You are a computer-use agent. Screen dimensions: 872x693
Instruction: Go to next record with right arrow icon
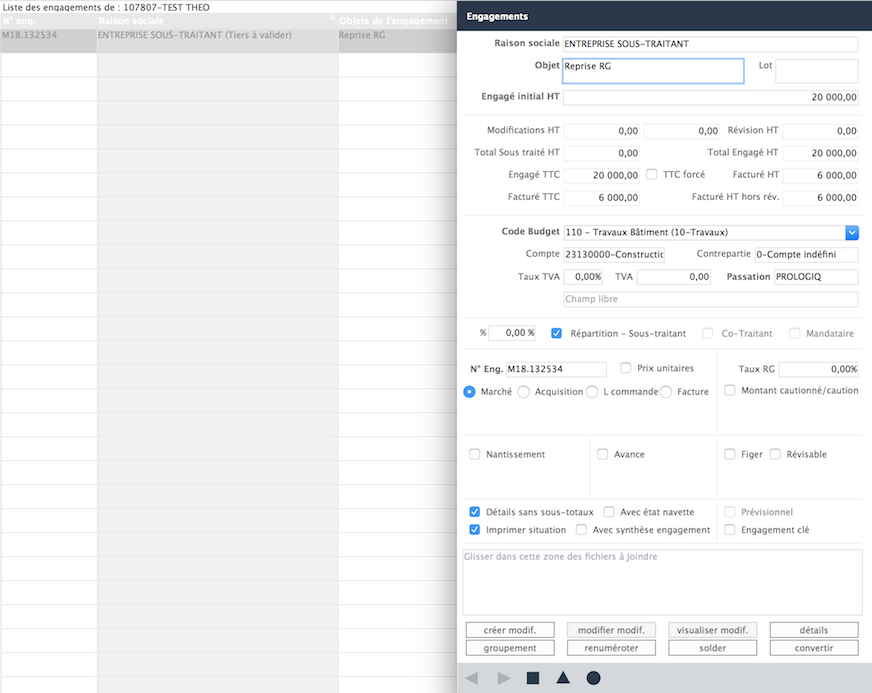[503, 678]
